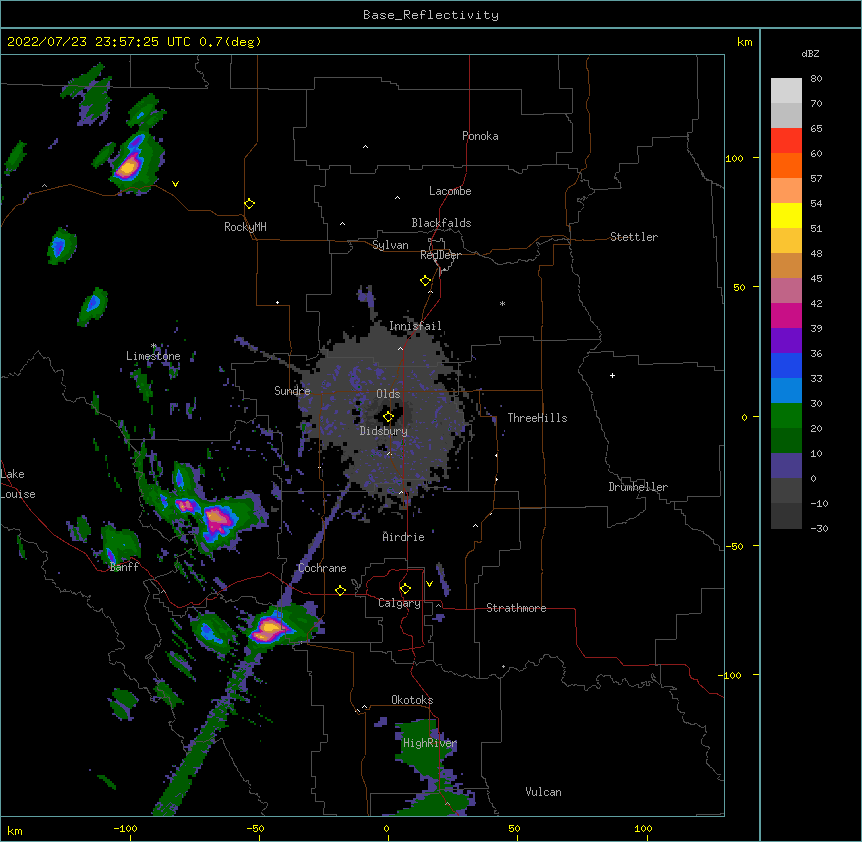This screenshot has height=842, width=862.
Task: Click the 80 value in the dBZ legend
Action: [x=816, y=79]
